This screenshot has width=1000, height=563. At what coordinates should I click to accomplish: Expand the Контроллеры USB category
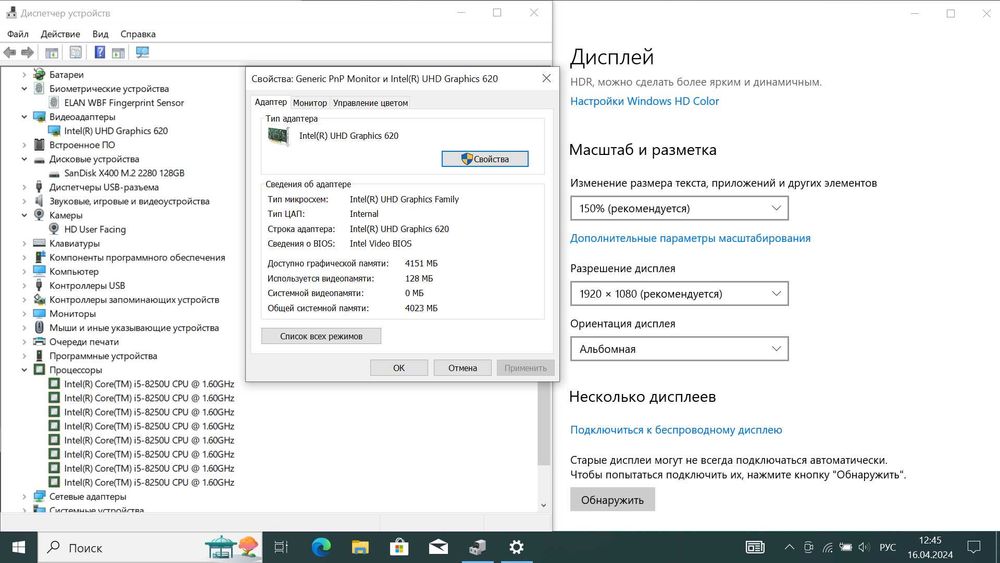[x=24, y=286]
